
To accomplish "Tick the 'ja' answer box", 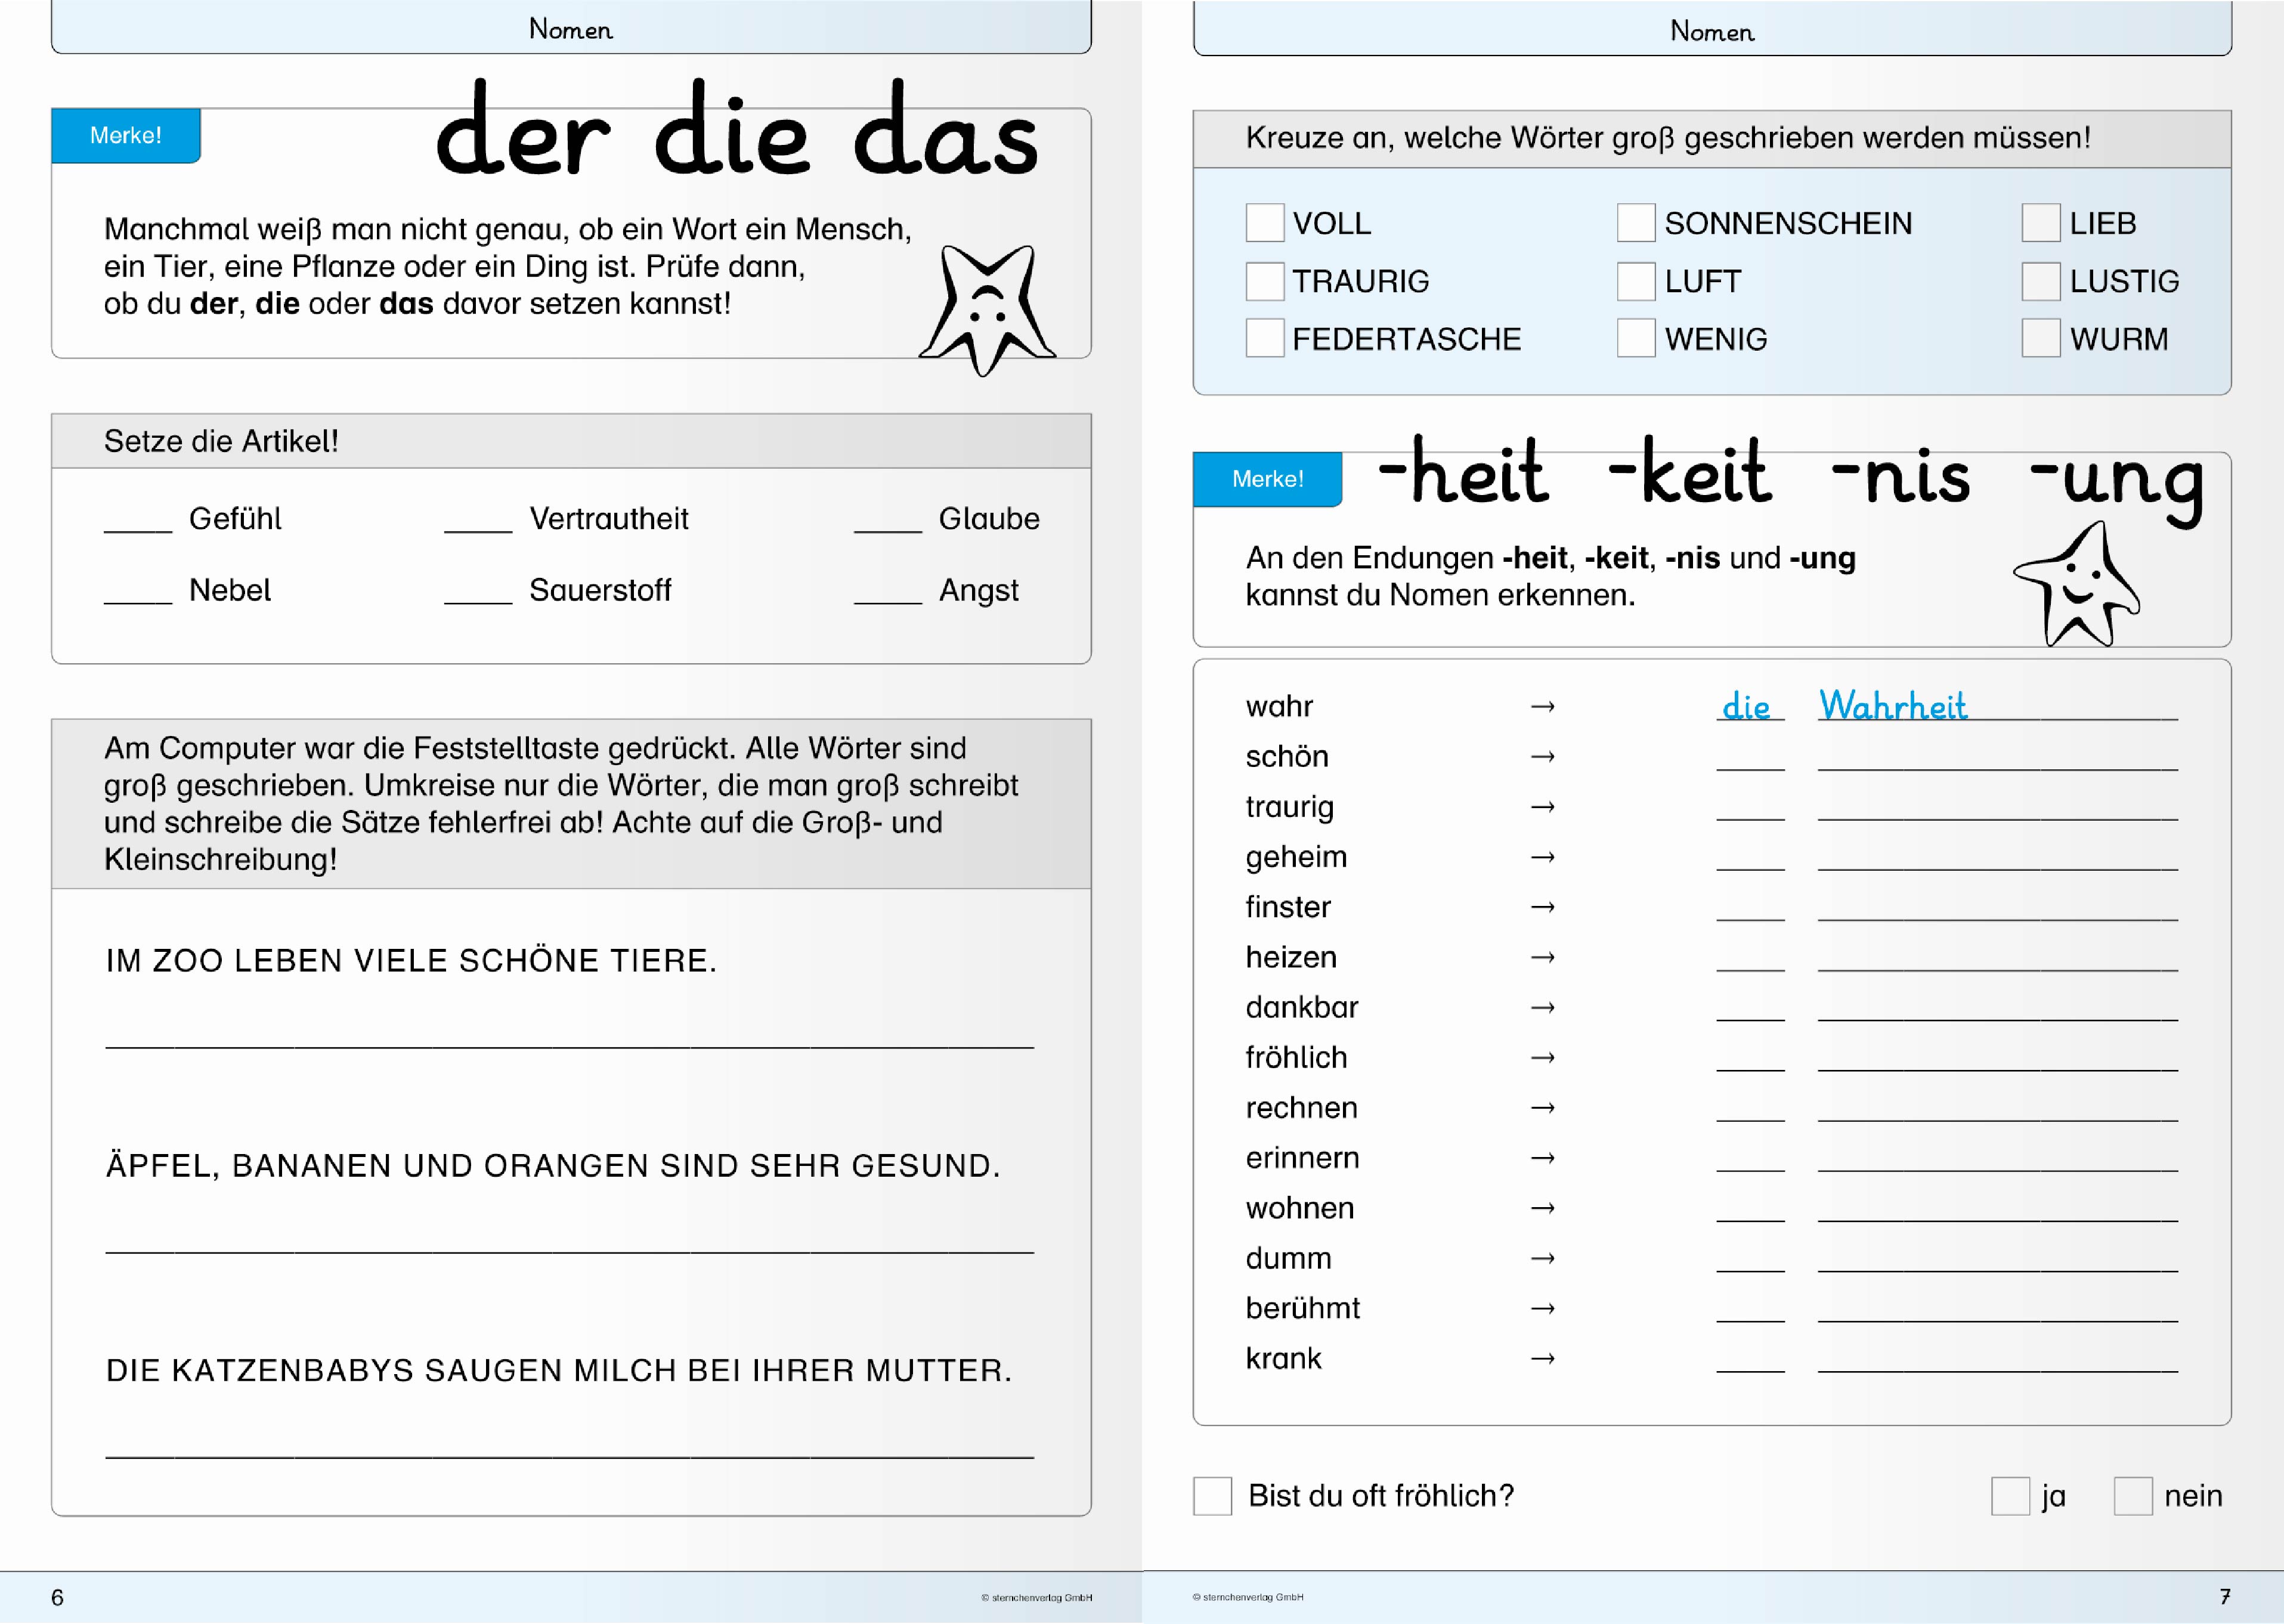I will (x=2010, y=1496).
